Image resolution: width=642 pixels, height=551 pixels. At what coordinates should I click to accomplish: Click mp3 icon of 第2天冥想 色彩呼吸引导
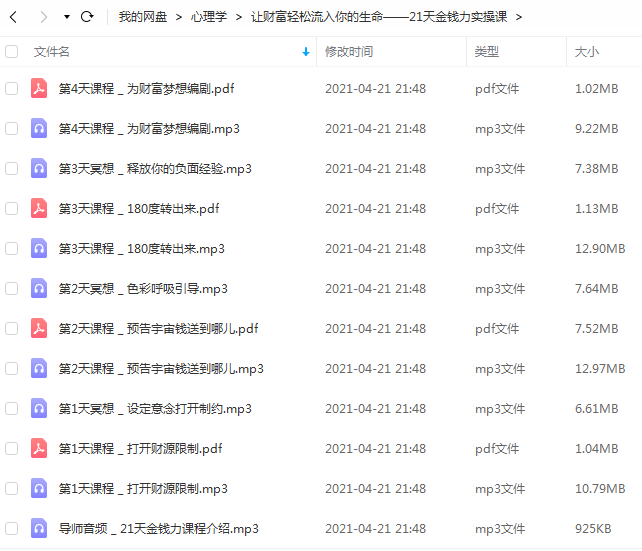click(x=39, y=288)
